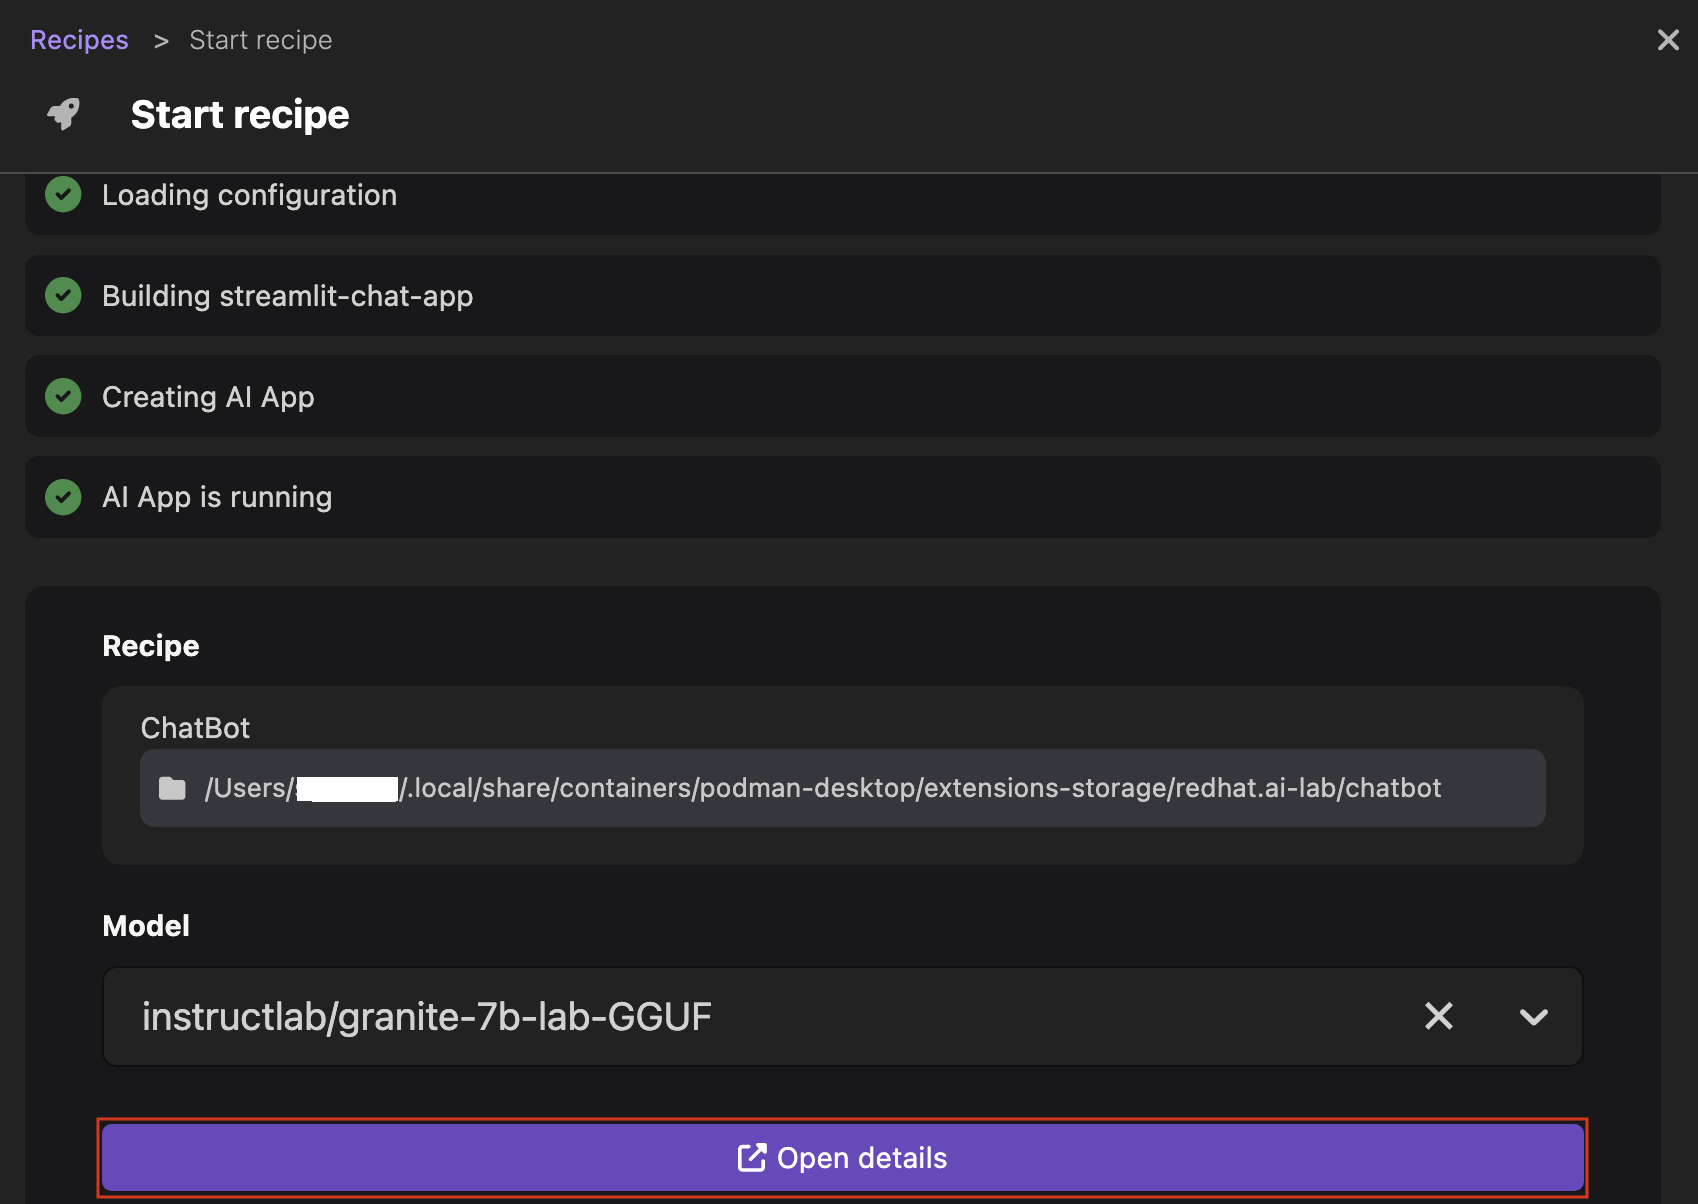Click the checkmark icon for Building streamlit-chat-app
The image size is (1698, 1204).
tap(63, 295)
